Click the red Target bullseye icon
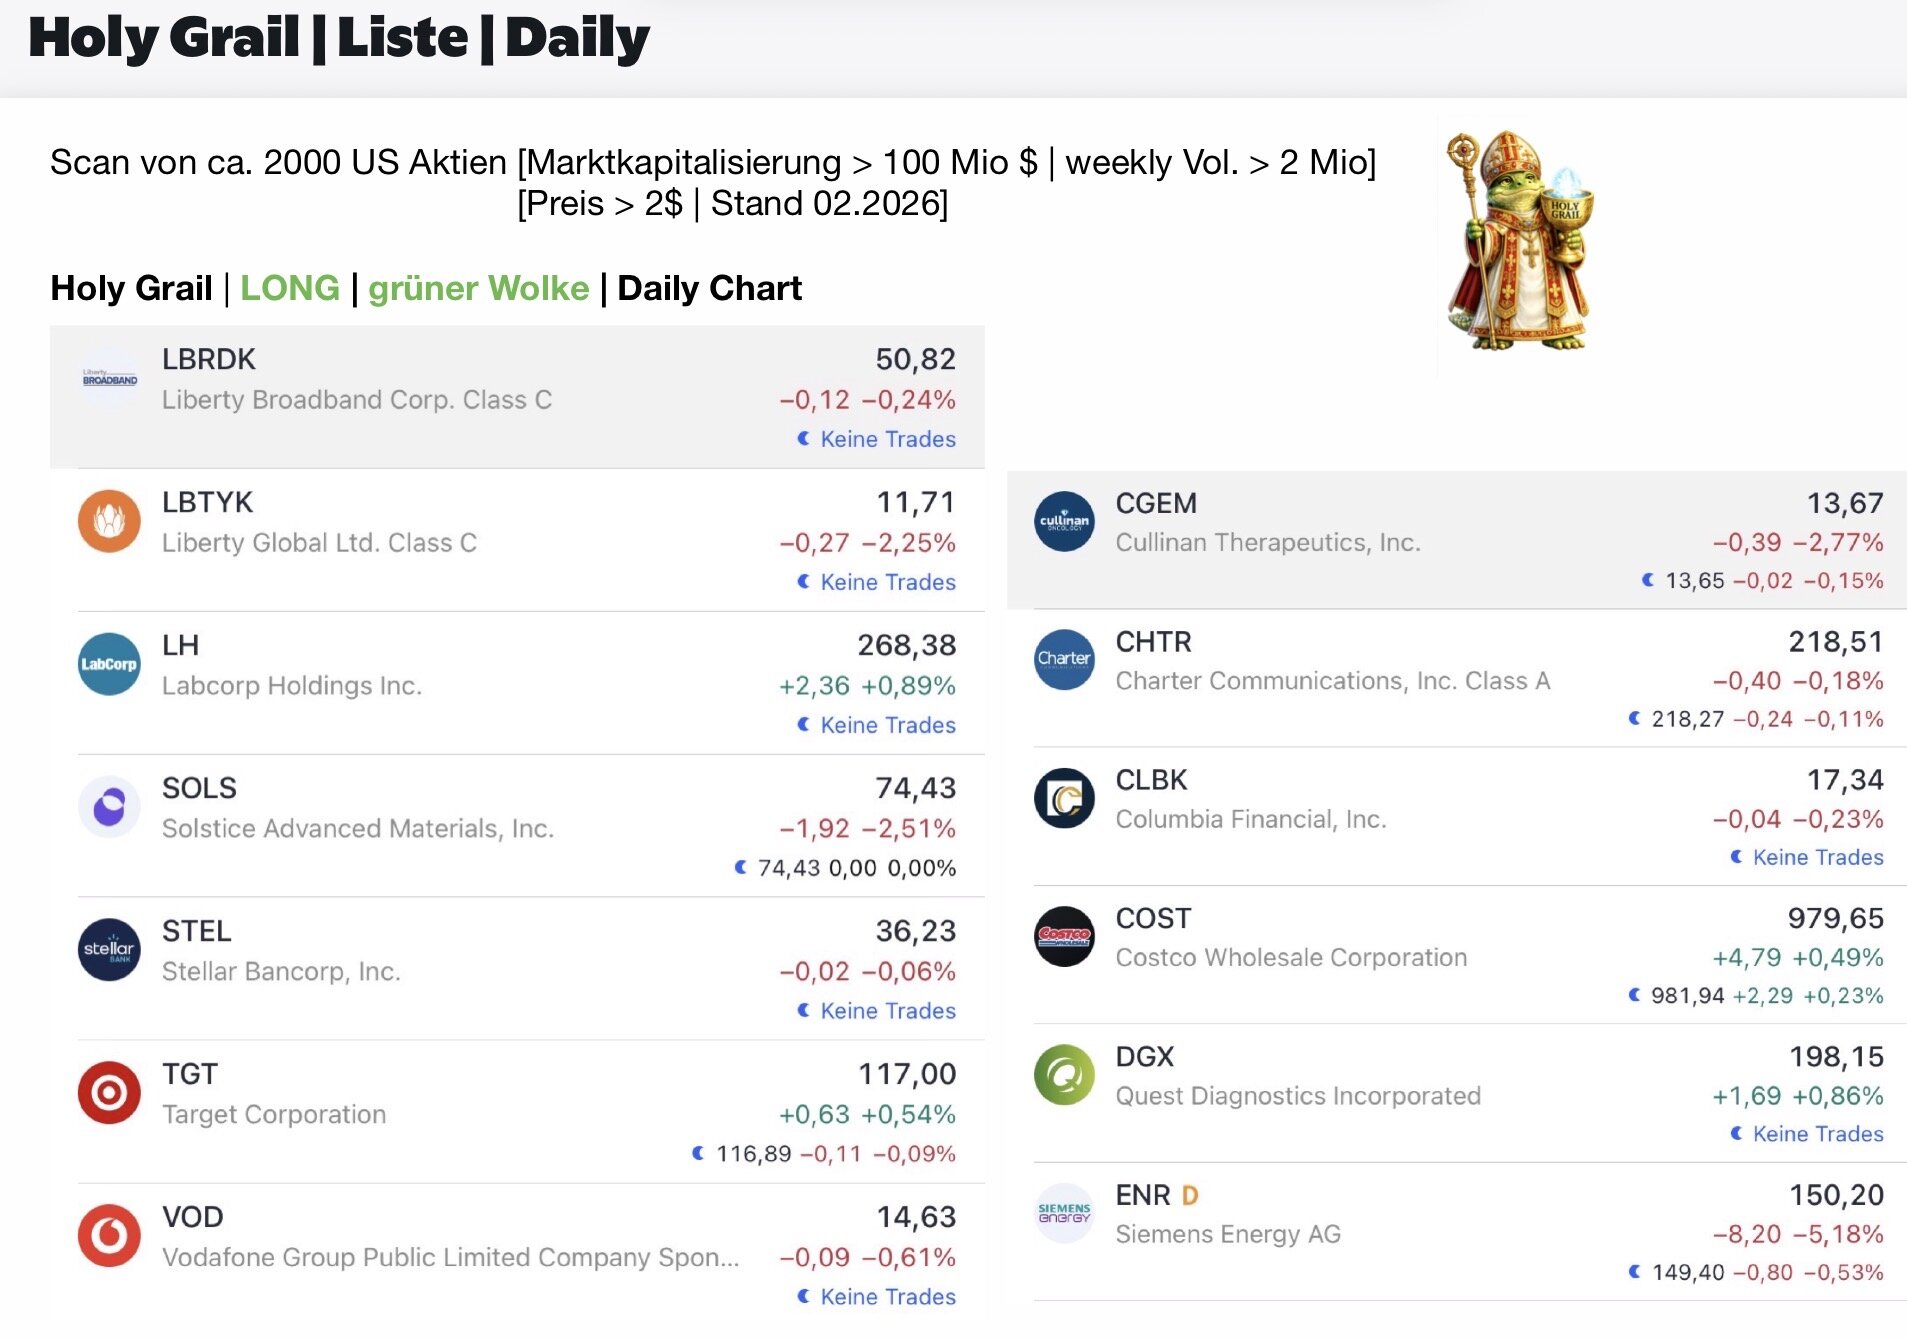The width and height of the screenshot is (1907, 1338). [109, 1092]
